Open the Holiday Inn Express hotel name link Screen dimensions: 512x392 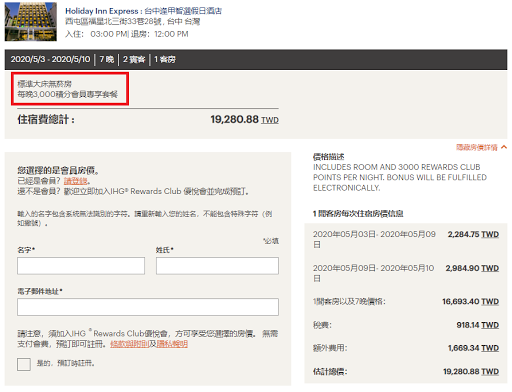(x=143, y=11)
